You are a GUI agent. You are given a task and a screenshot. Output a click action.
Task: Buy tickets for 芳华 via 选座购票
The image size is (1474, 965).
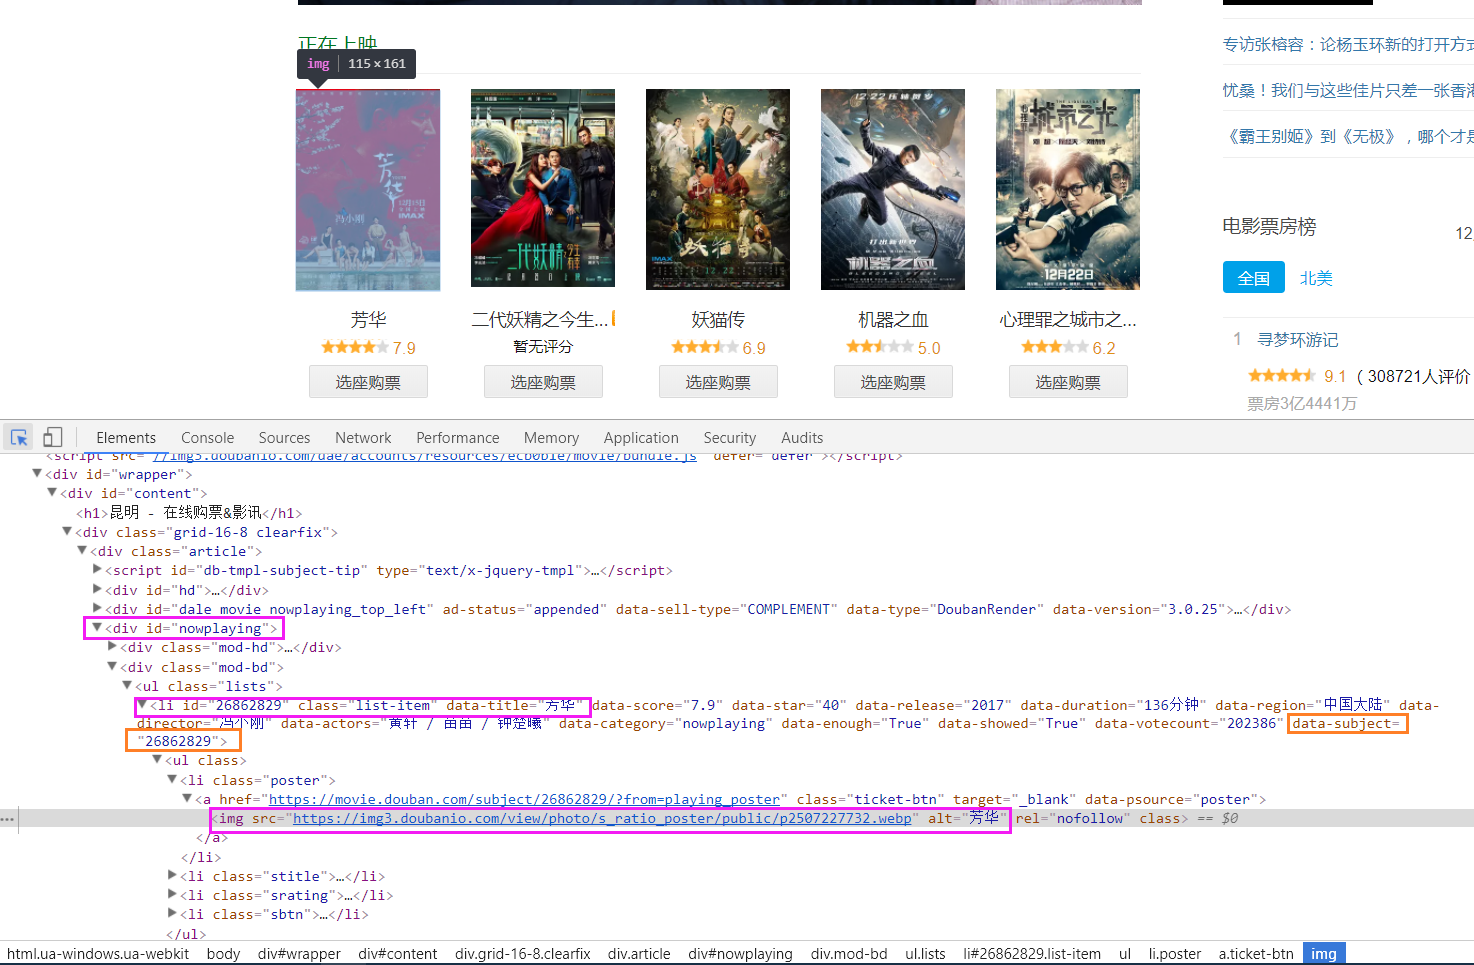click(x=368, y=382)
